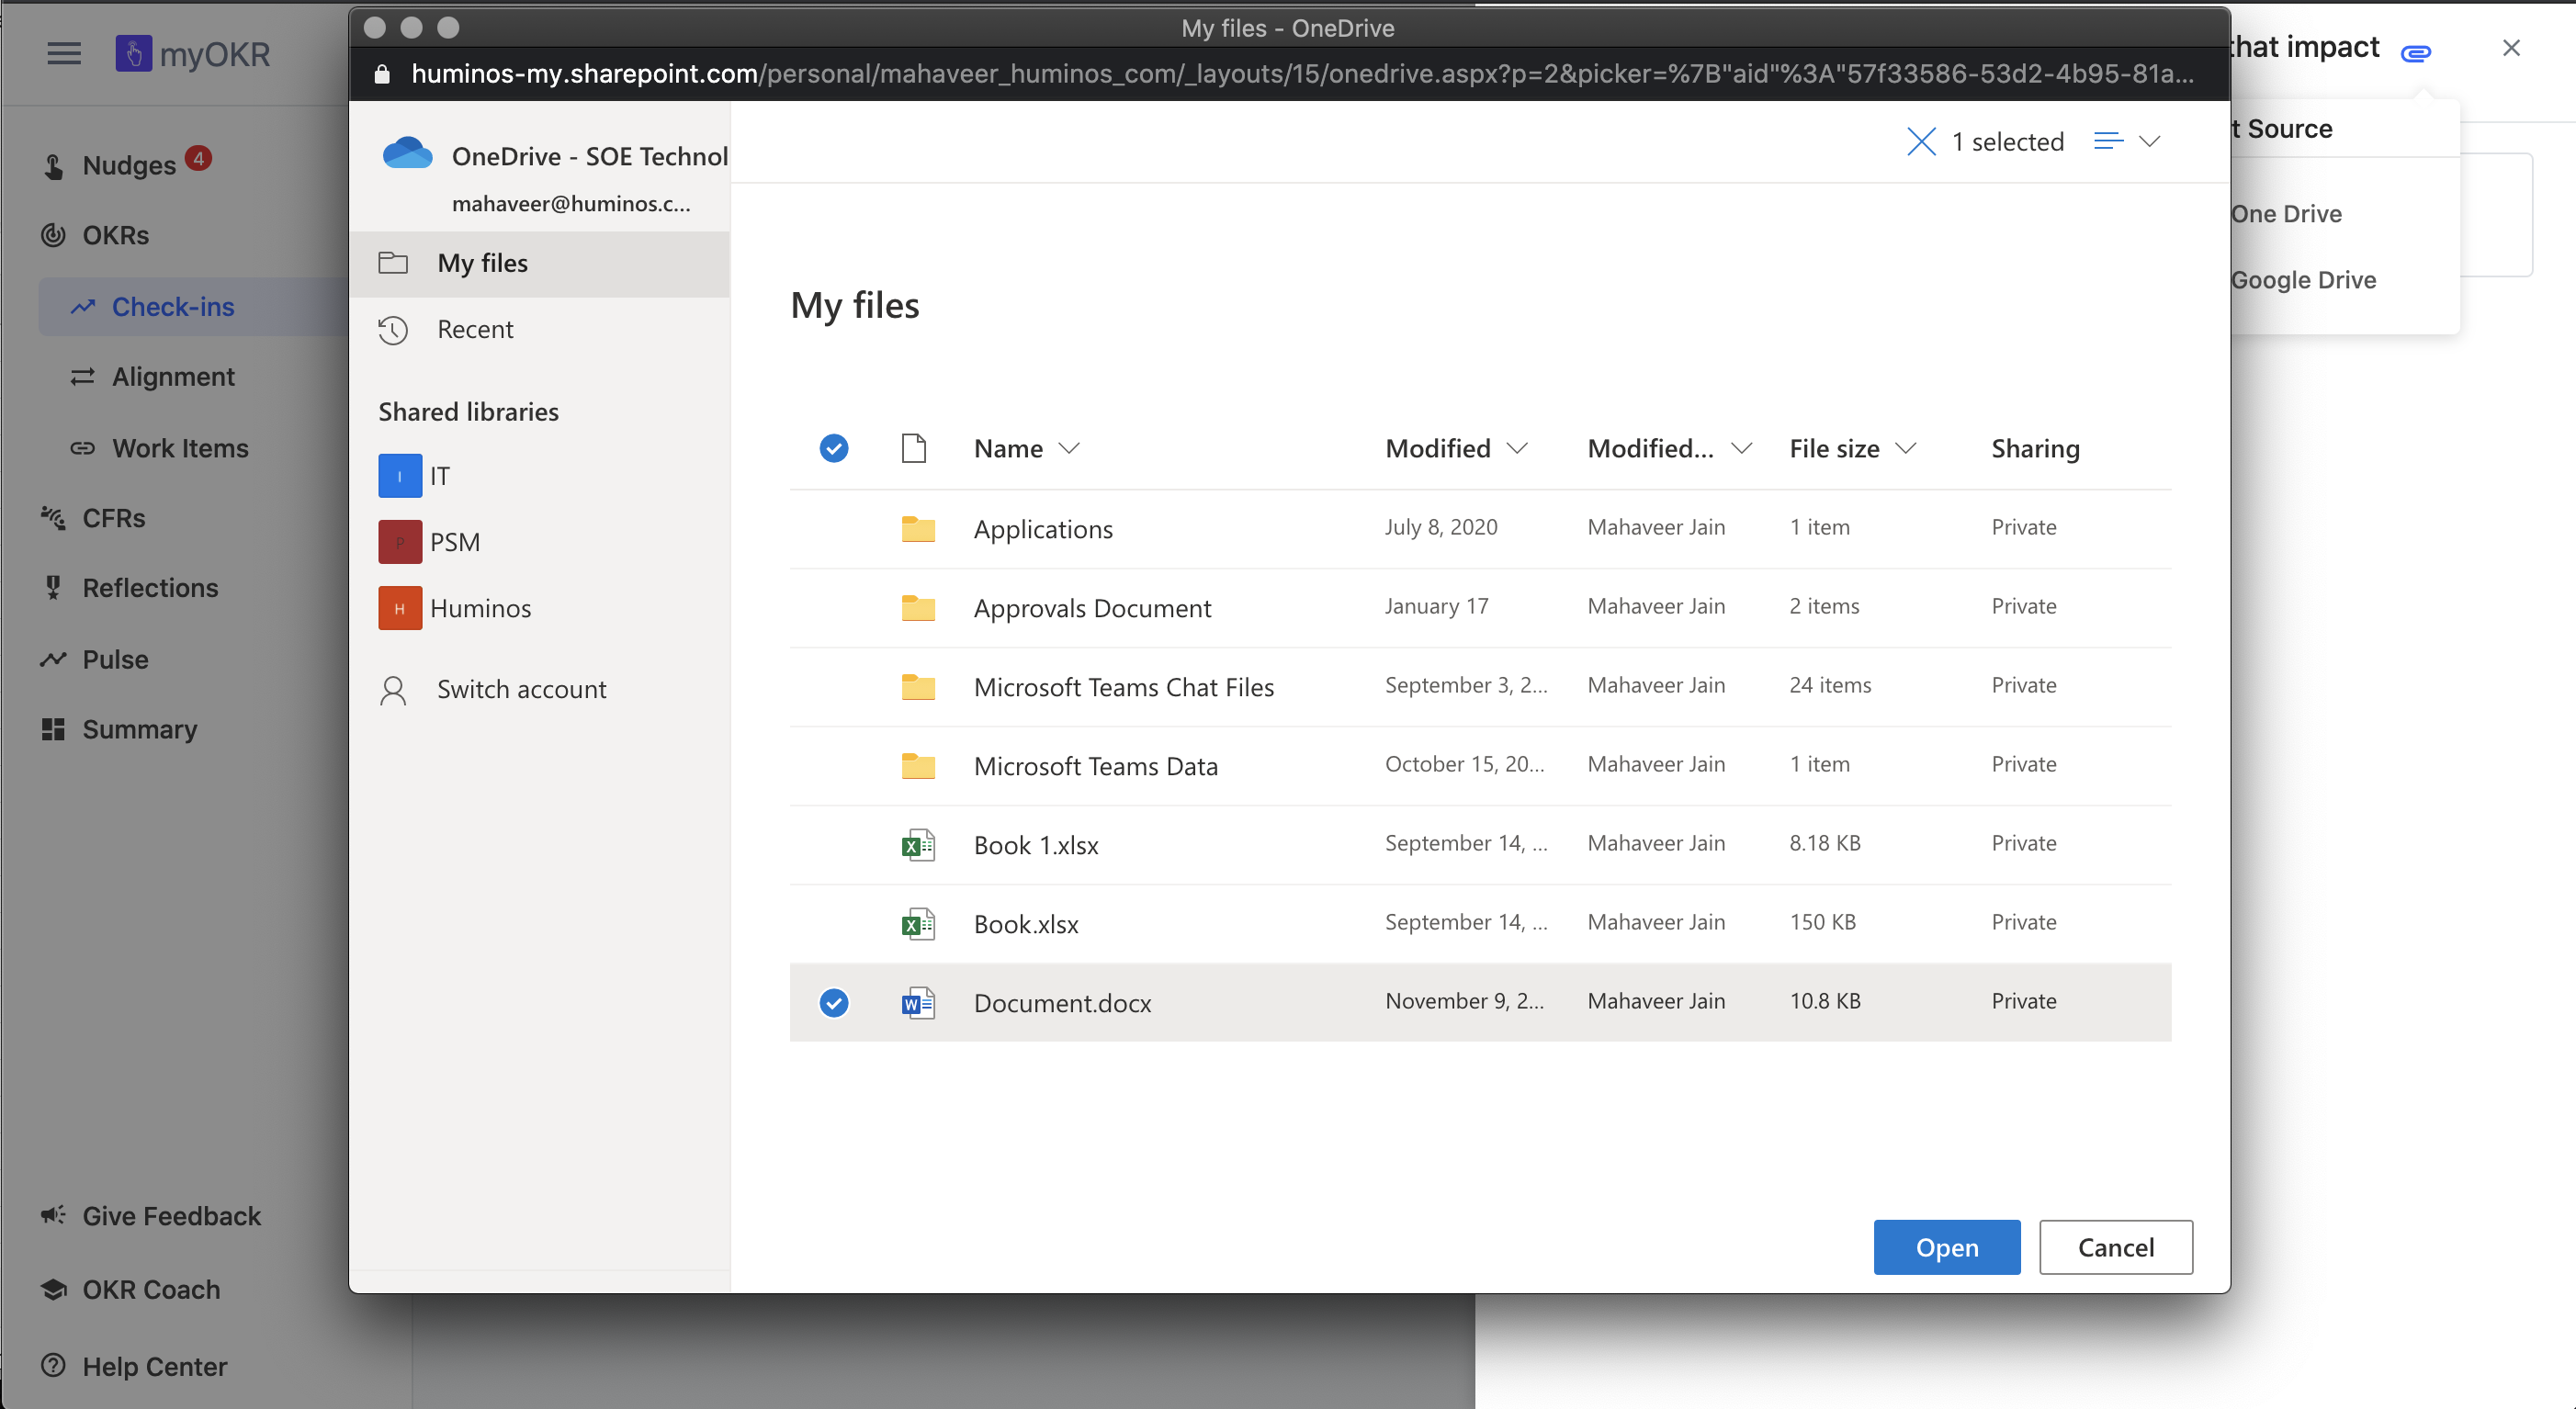Open the File size column dropdown
Screen dimensions: 2576x1409
1905,448
